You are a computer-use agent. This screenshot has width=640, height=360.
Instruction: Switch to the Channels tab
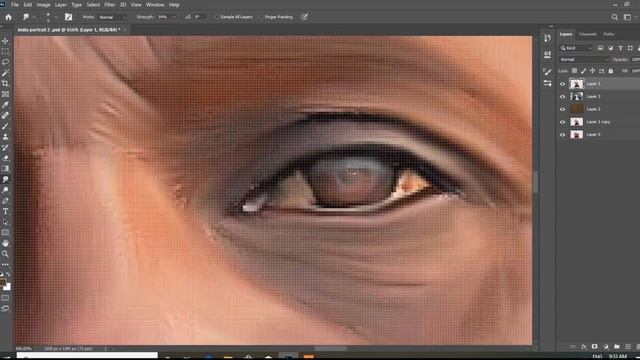tap(588, 34)
